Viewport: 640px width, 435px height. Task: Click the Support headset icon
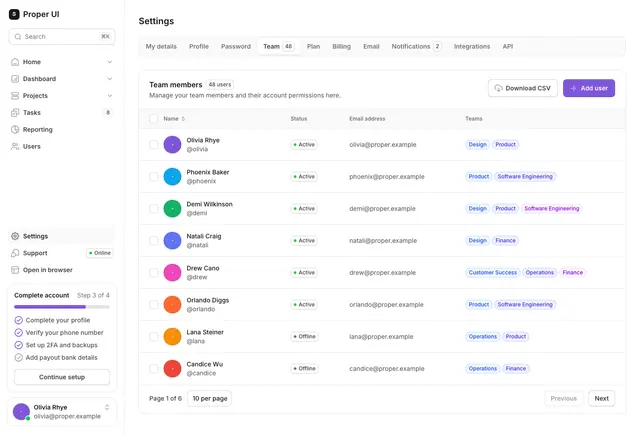(x=15, y=253)
